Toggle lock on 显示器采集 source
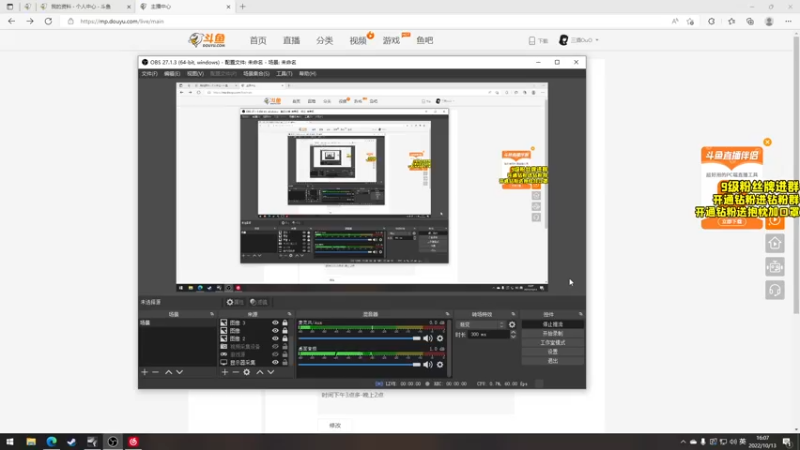 pyautogui.click(x=285, y=362)
